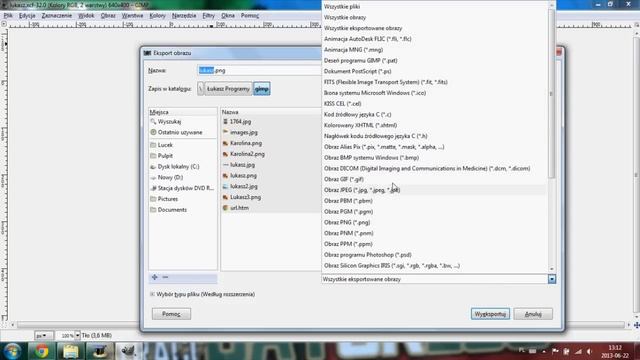Click the dropdown list vertical scrollbar
The height and width of the screenshot is (360, 640).
tap(551, 93)
